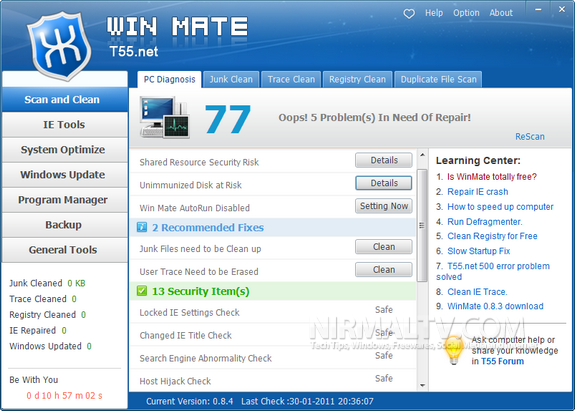Click the lightbulb forum help icon
575x411 pixels.
tap(454, 350)
